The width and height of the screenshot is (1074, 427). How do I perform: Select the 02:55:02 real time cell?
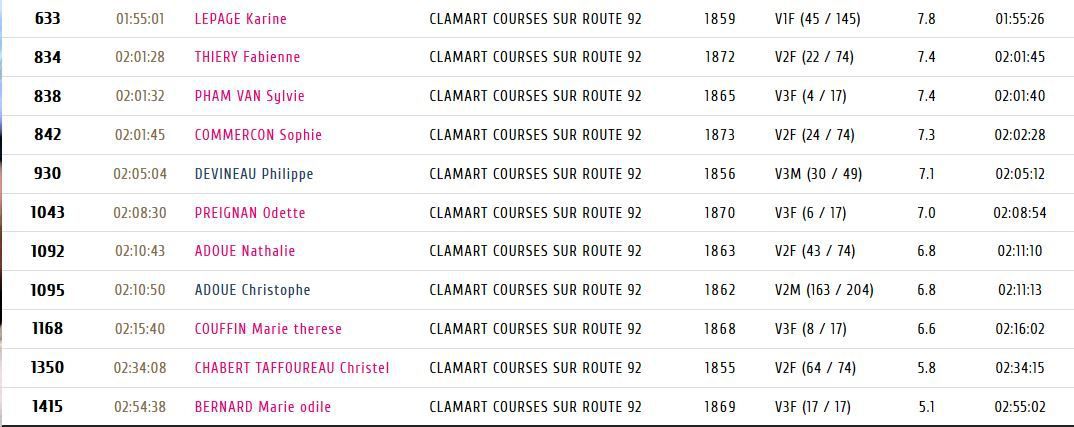(1020, 407)
